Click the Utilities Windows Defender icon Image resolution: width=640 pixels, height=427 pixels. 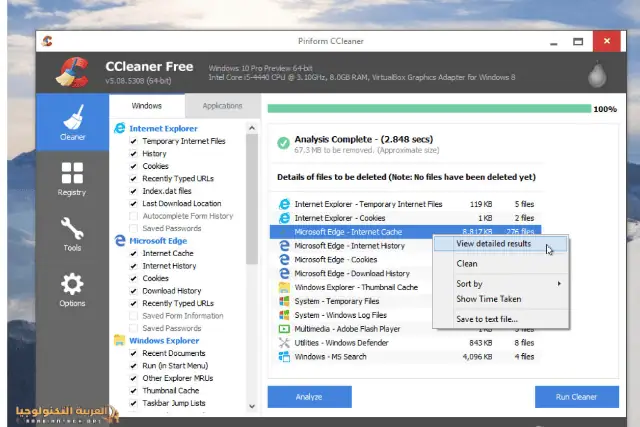click(284, 342)
